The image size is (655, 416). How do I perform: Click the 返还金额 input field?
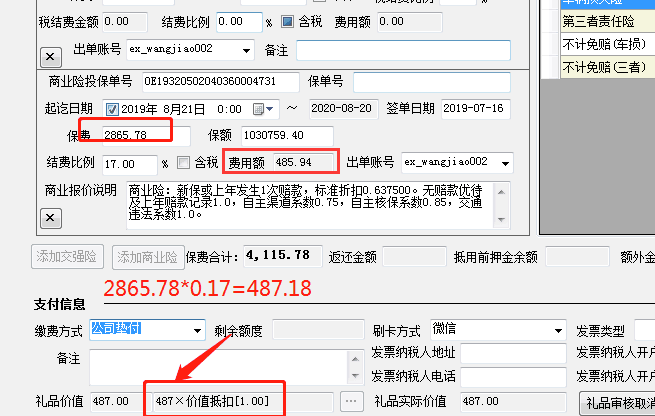tap(414, 256)
